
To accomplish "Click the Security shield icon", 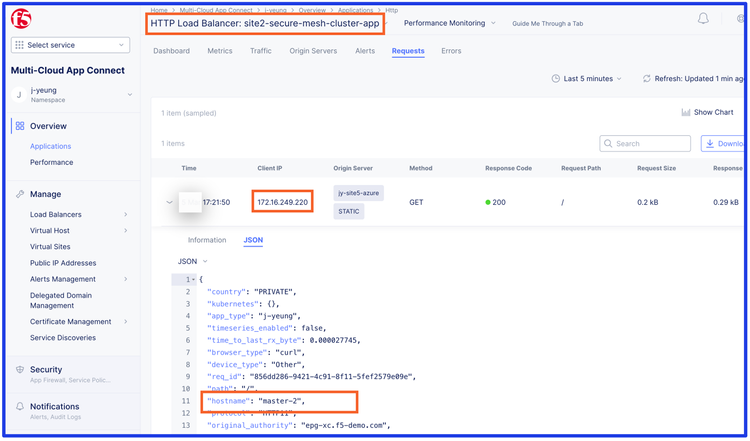I will tap(20, 369).
